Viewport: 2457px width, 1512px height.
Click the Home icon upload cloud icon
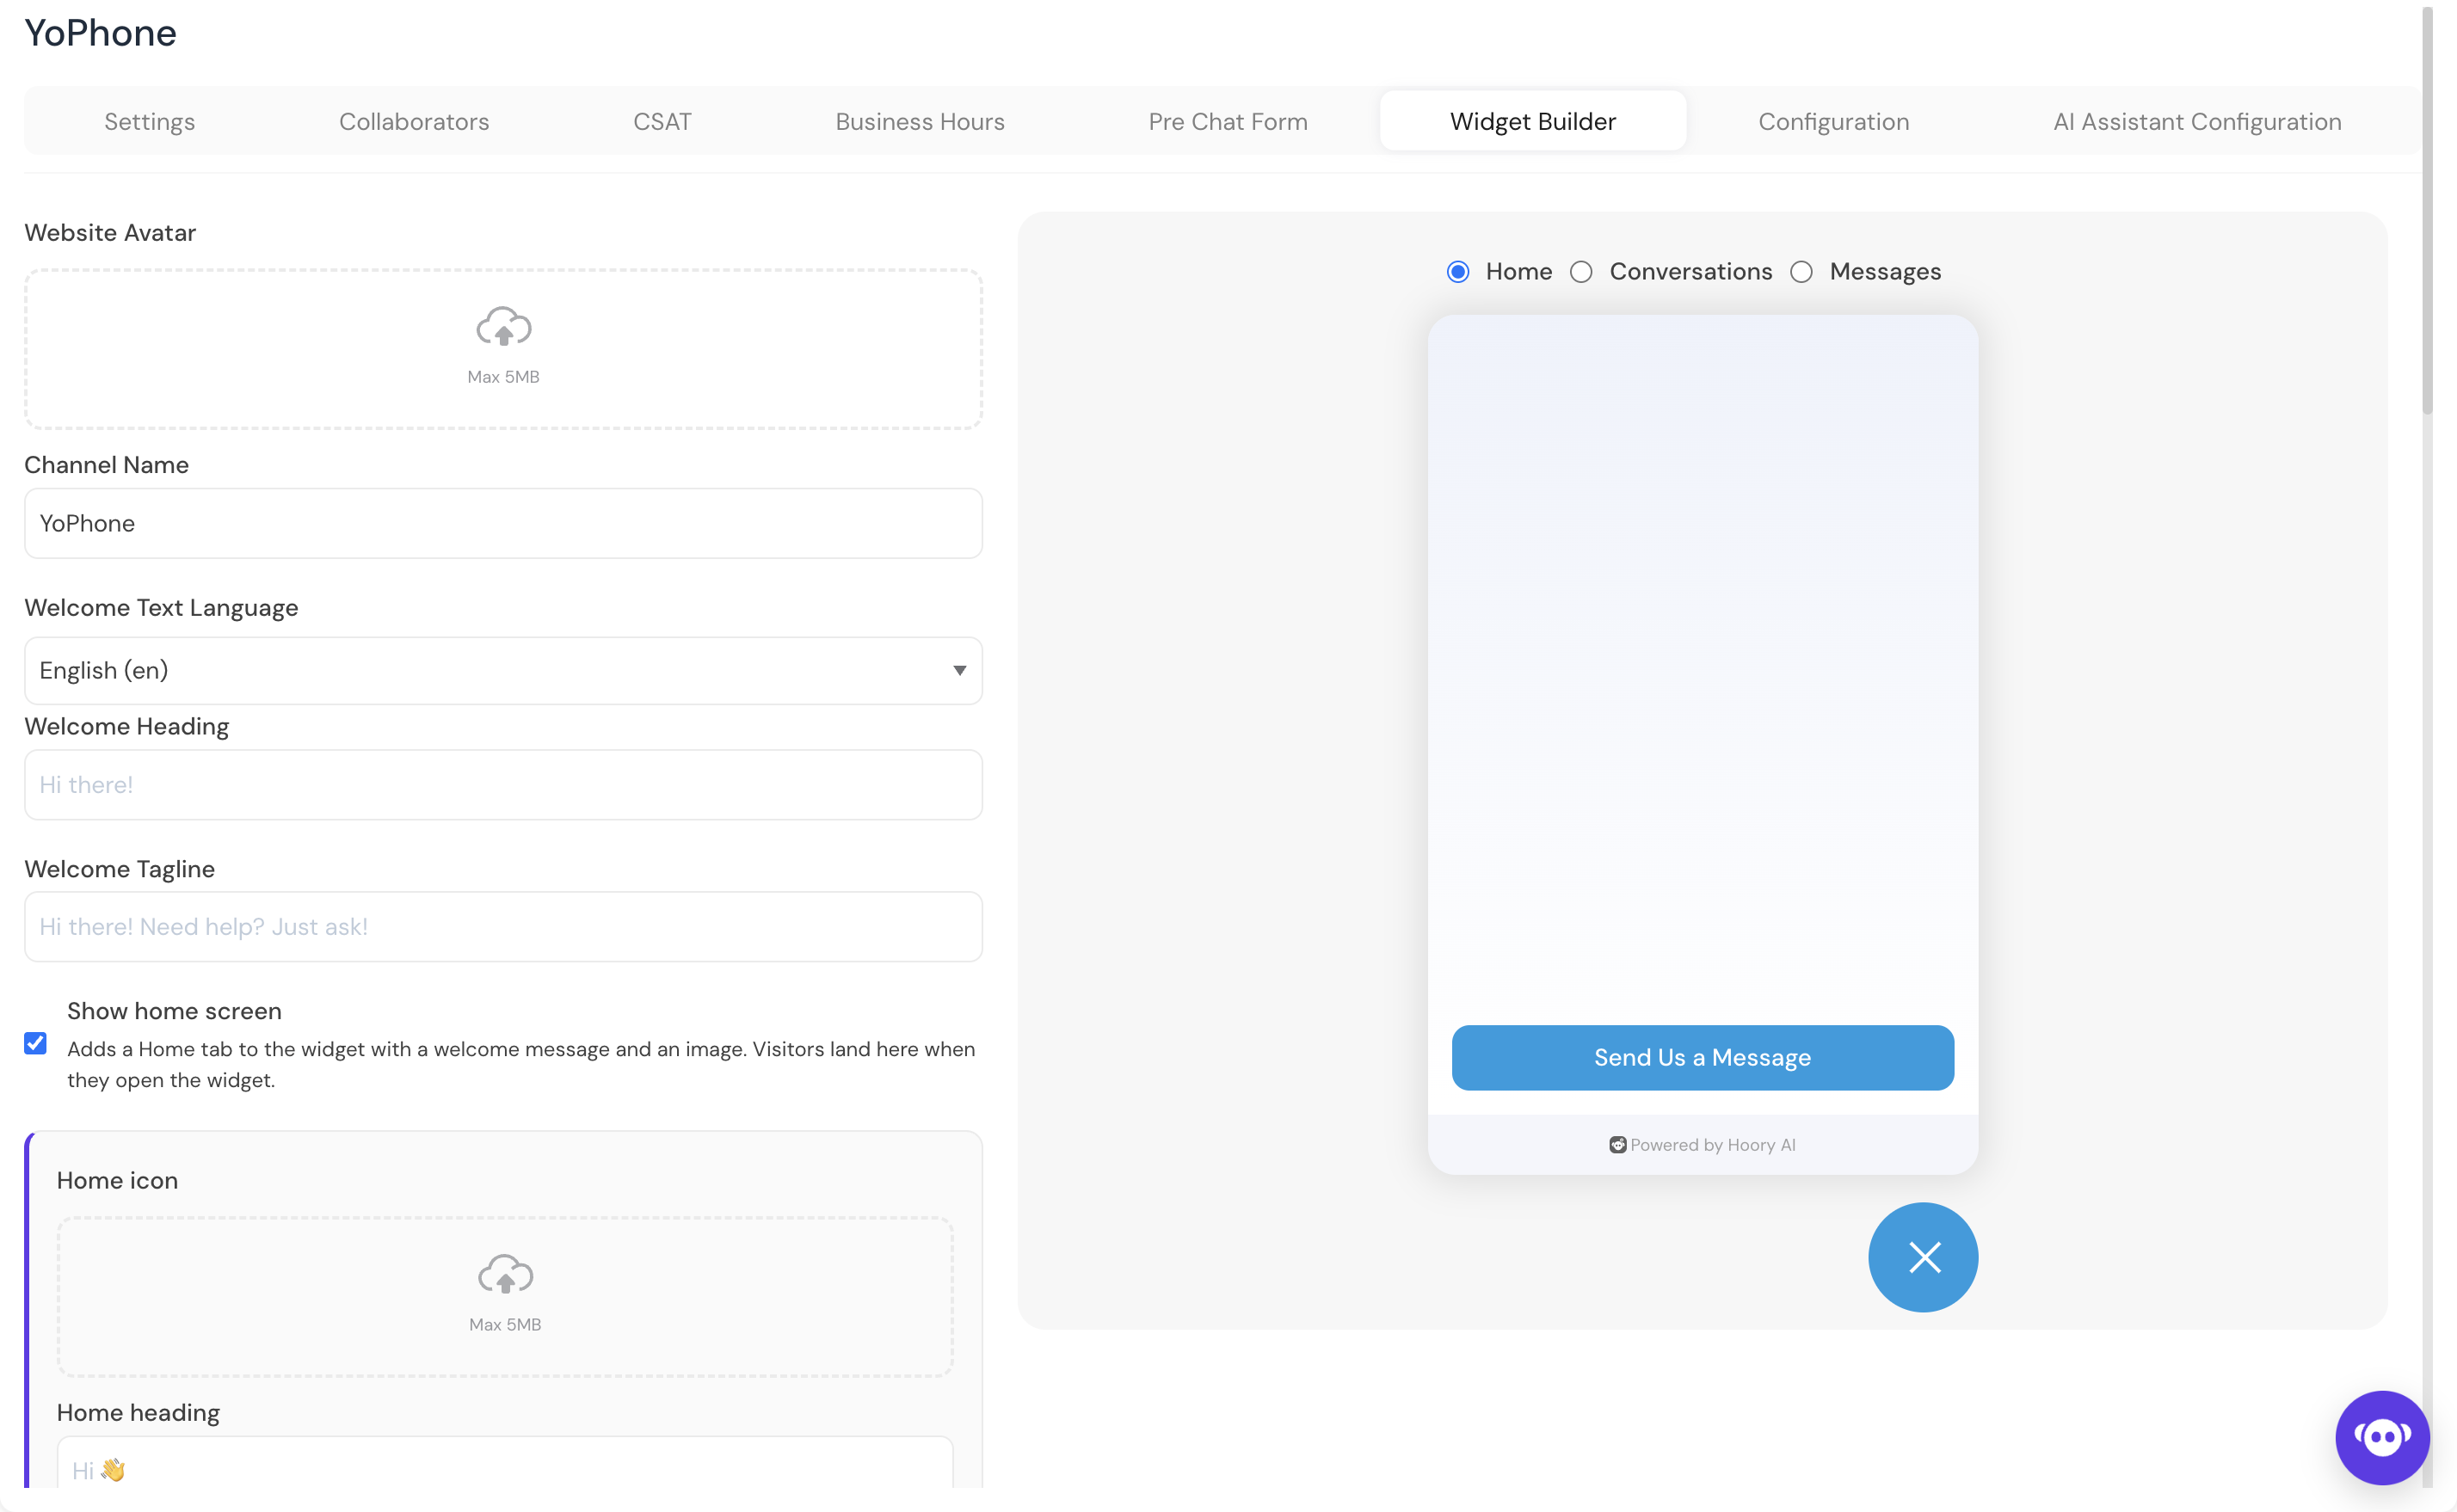coord(505,1274)
